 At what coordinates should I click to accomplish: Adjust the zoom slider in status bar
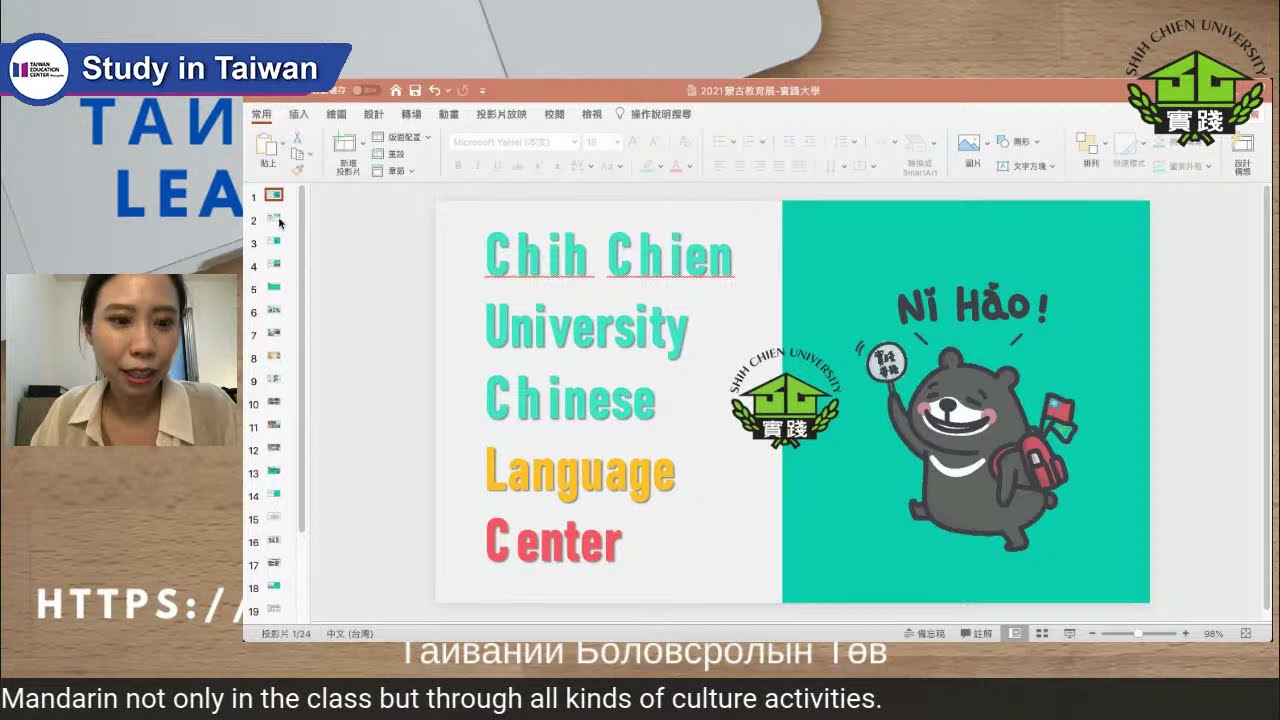point(1139,634)
